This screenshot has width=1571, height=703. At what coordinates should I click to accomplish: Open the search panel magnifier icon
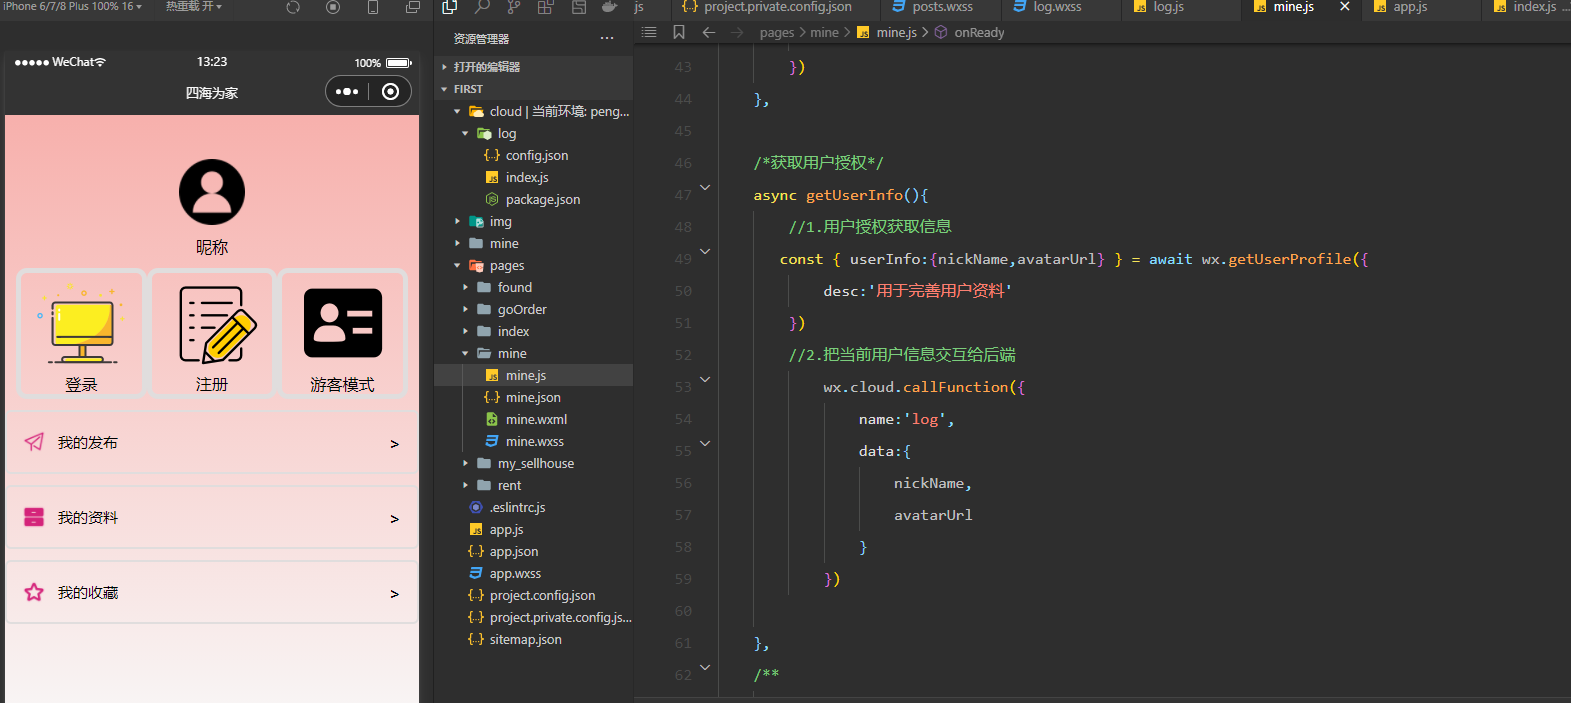pos(482,7)
